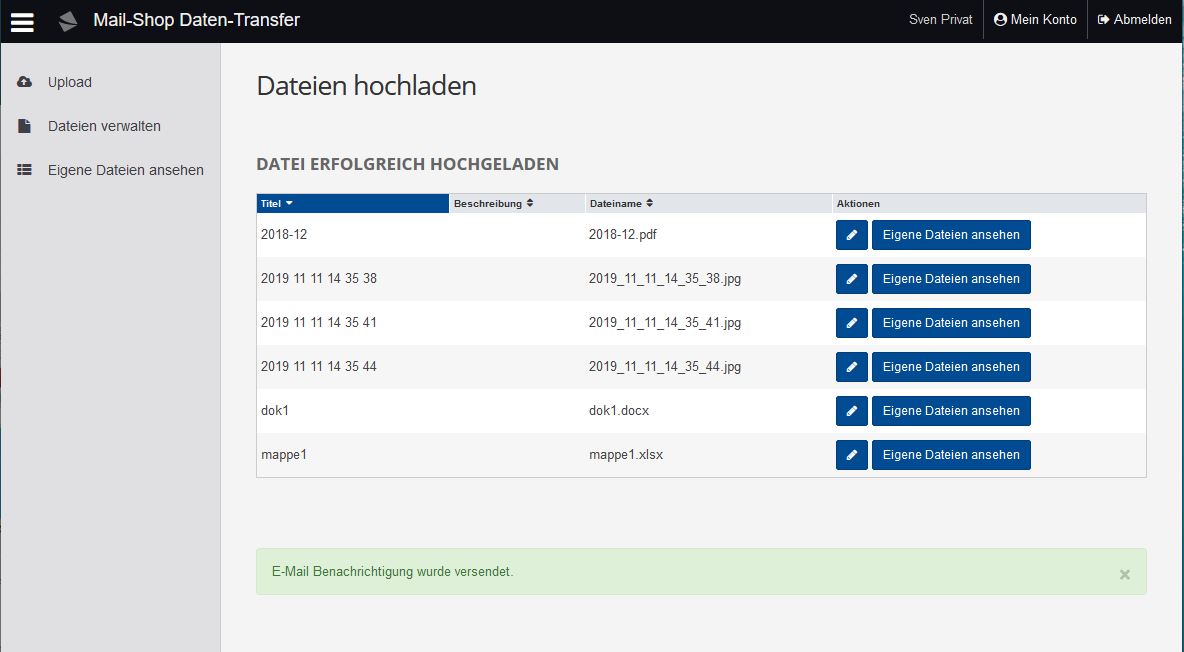
Task: Click Eigene Dateien ansehen button for mappe1.xlsx
Action: (950, 455)
